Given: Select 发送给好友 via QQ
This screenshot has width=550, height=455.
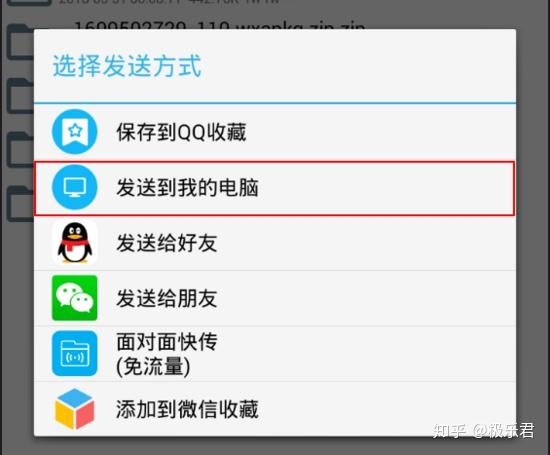Looking at the screenshot, I should [275, 243].
